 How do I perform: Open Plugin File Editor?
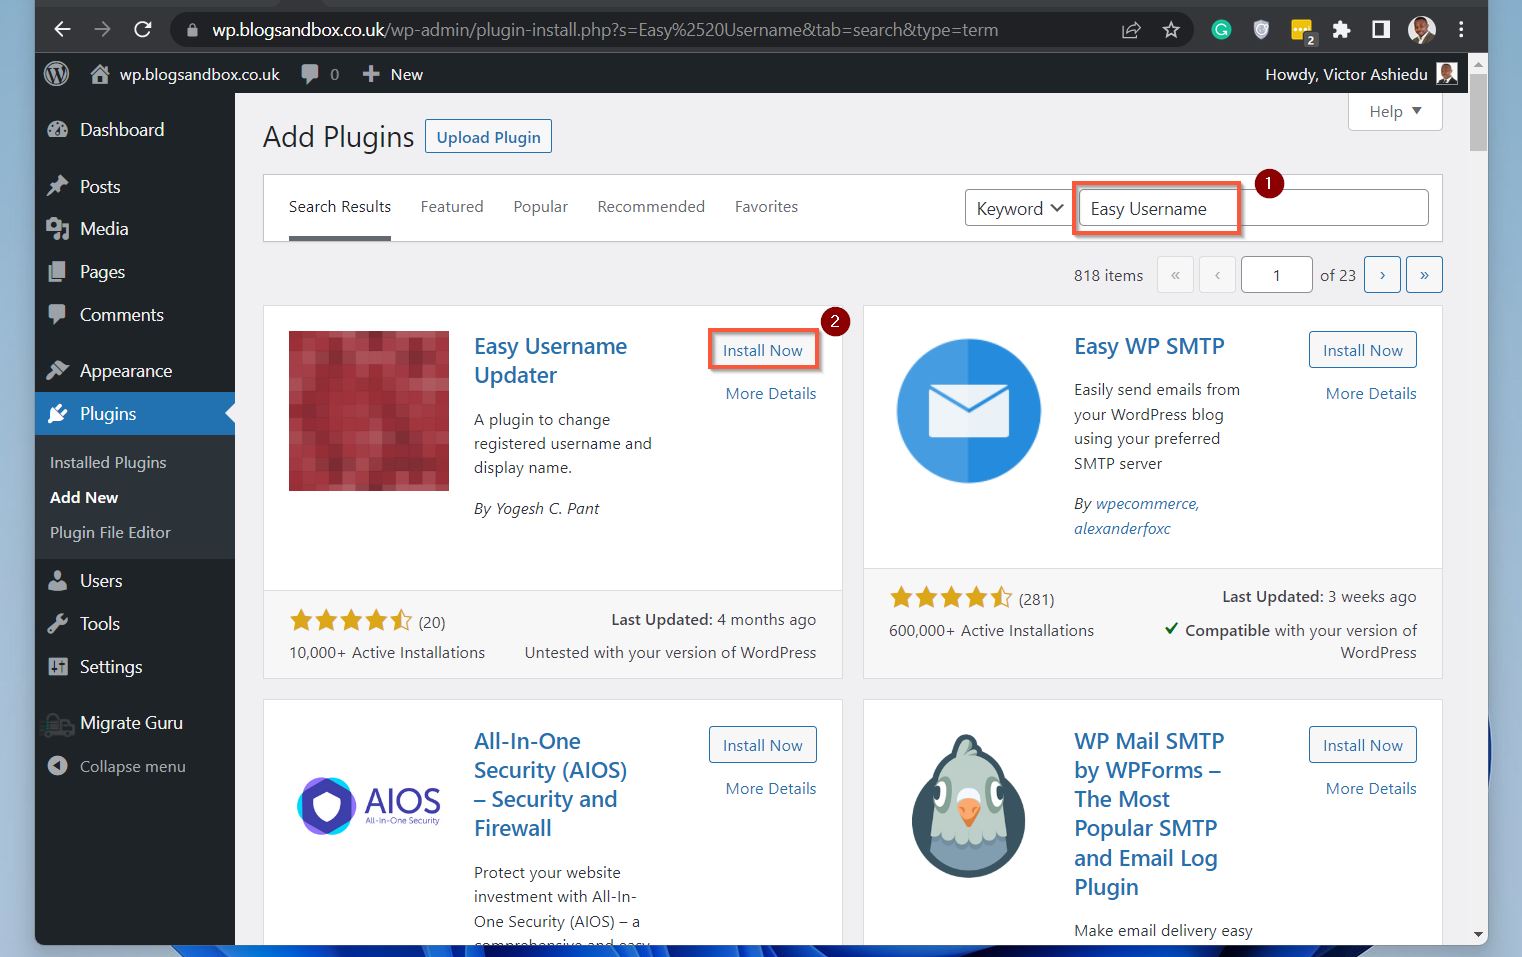[110, 533]
